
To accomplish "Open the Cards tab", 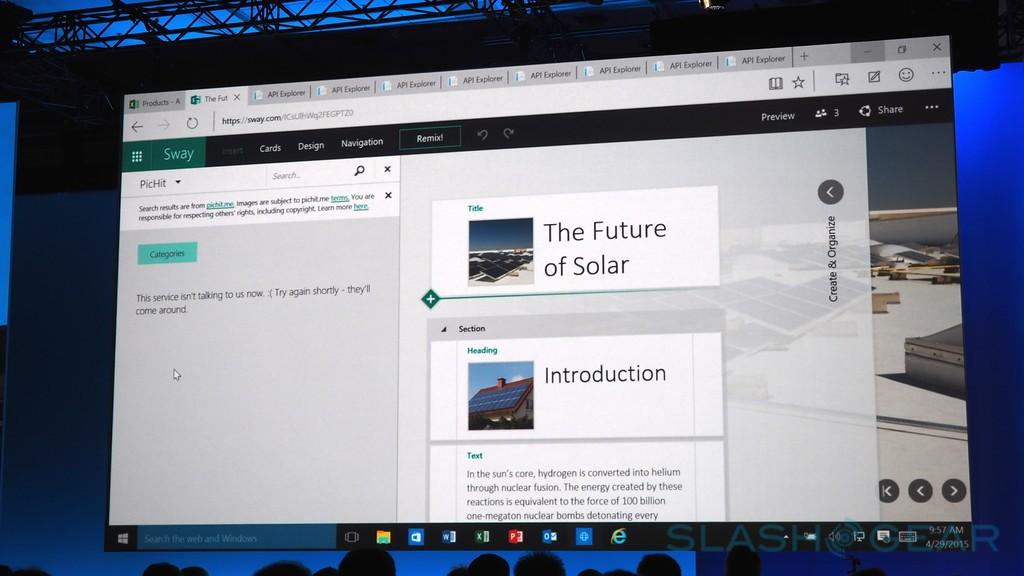I will 270,148.
